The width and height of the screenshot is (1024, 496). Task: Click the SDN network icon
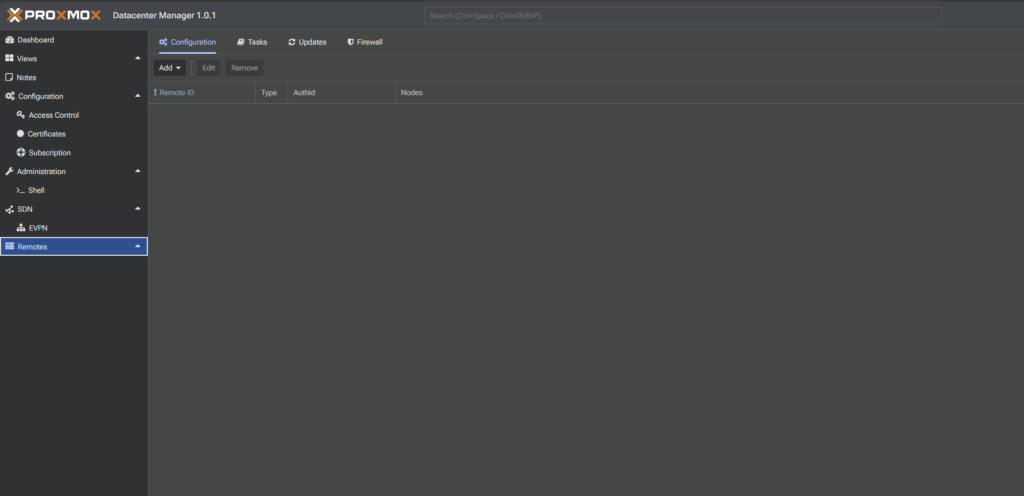9,209
